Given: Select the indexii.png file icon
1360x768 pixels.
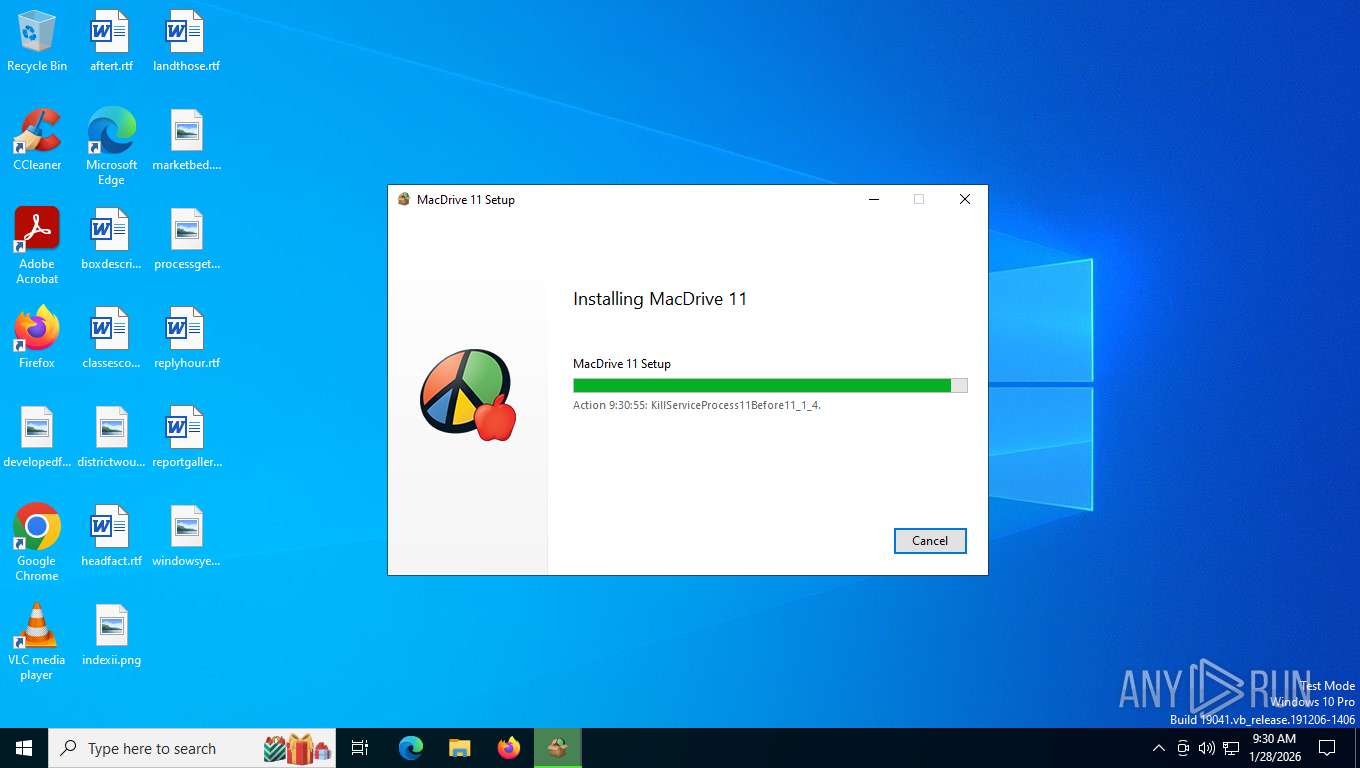Looking at the screenshot, I should click(111, 635).
